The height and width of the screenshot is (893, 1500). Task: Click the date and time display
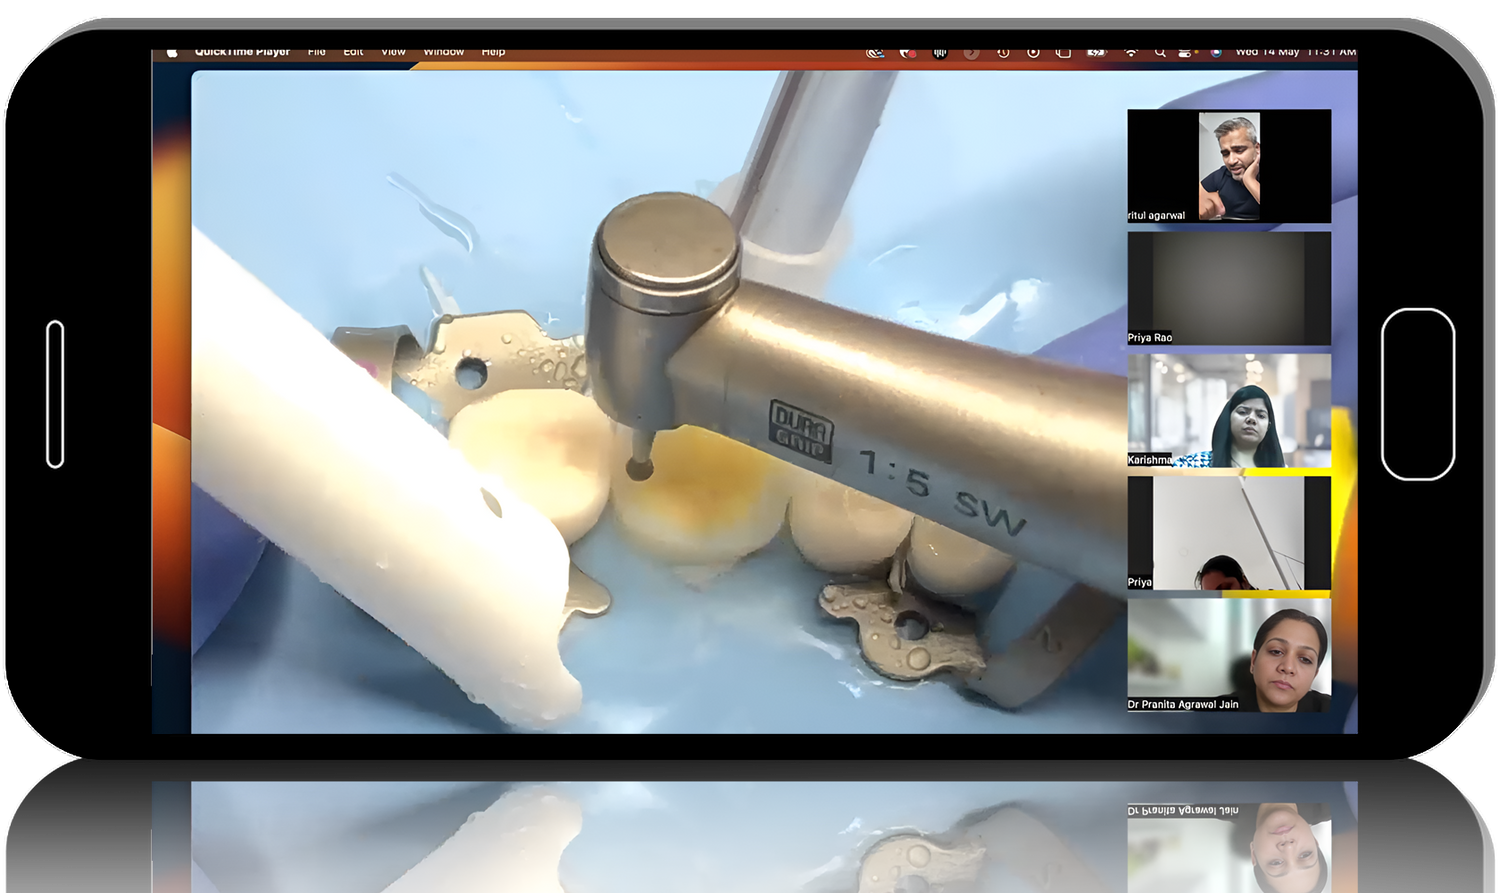(1295, 53)
